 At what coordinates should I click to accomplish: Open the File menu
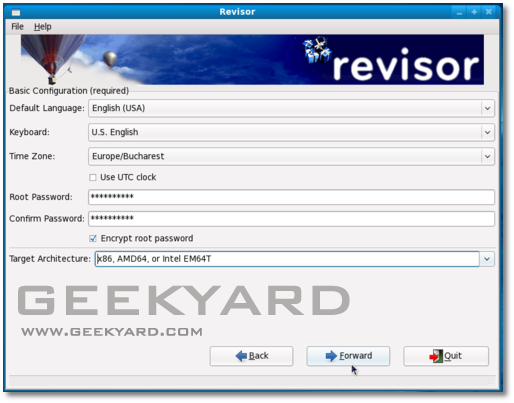coord(17,27)
